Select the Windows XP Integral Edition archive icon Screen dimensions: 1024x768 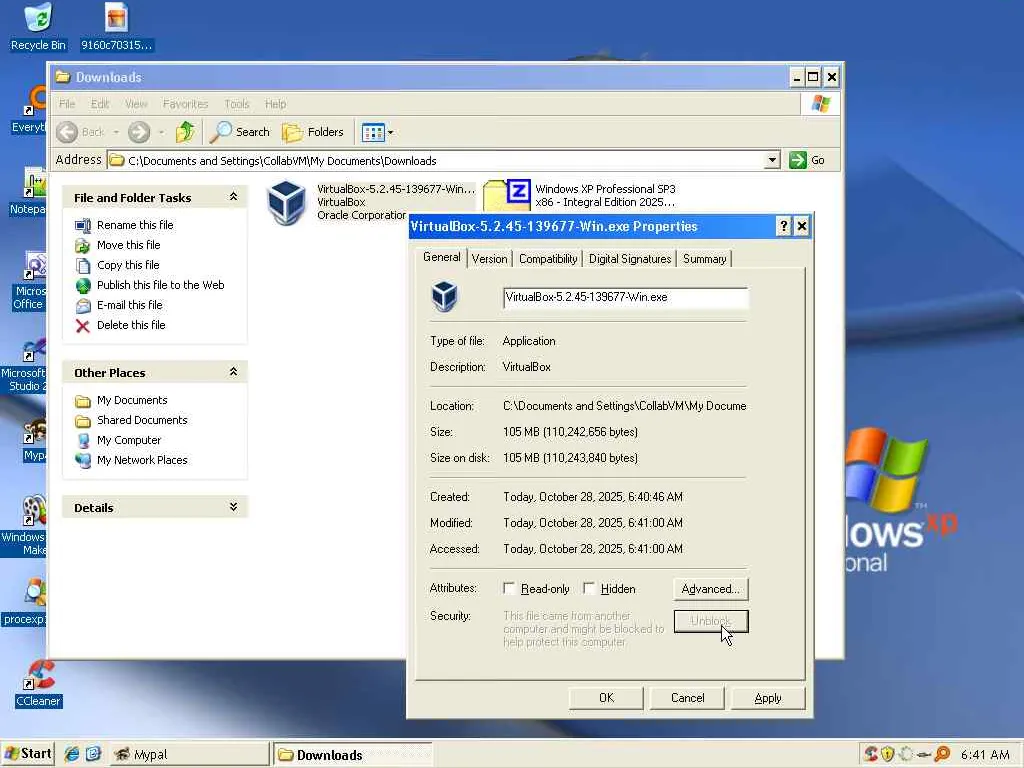click(x=507, y=195)
